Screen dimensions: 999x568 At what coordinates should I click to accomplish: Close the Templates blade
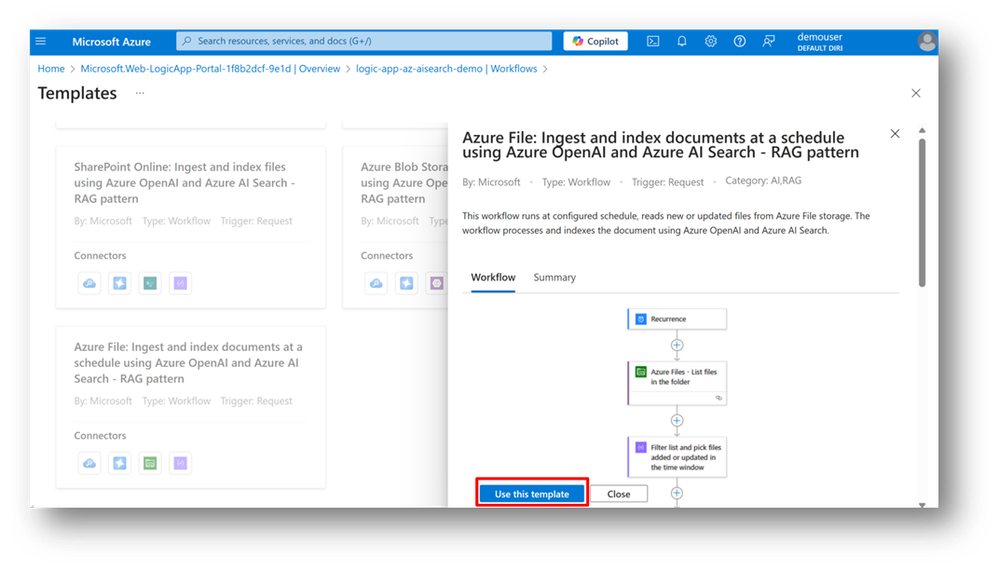[916, 93]
